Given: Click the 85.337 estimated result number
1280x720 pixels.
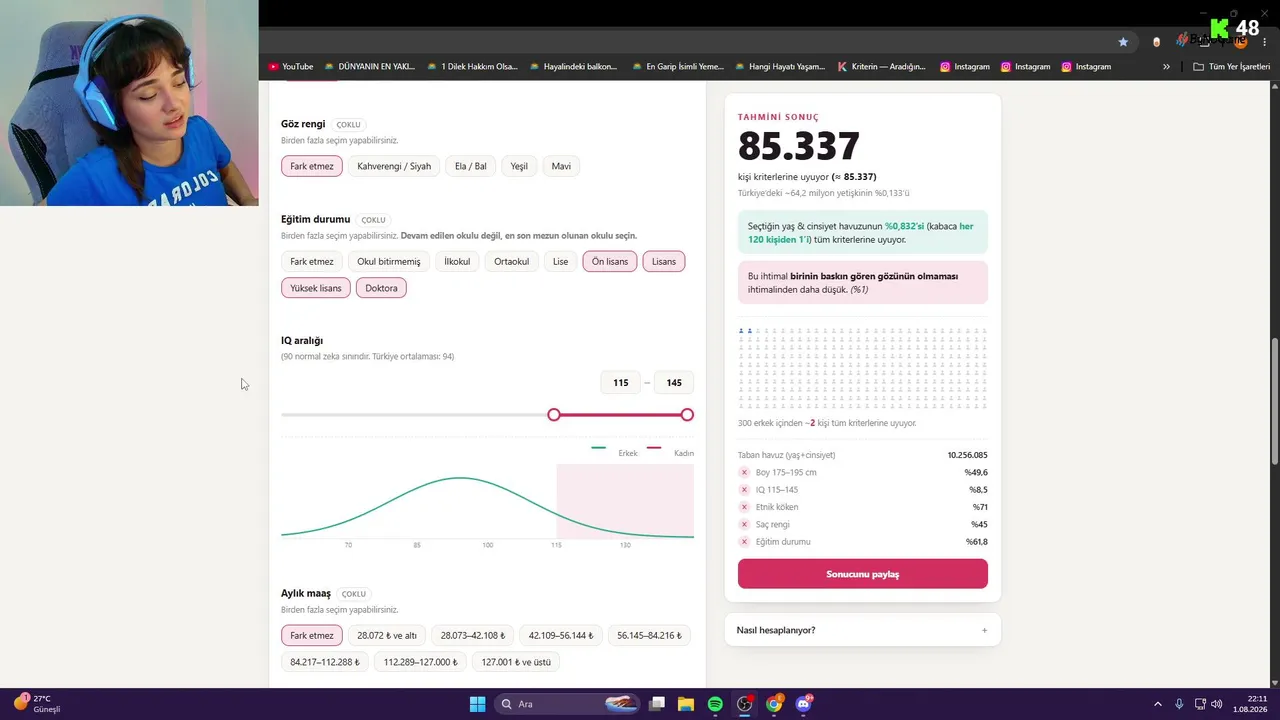Looking at the screenshot, I should click(798, 147).
